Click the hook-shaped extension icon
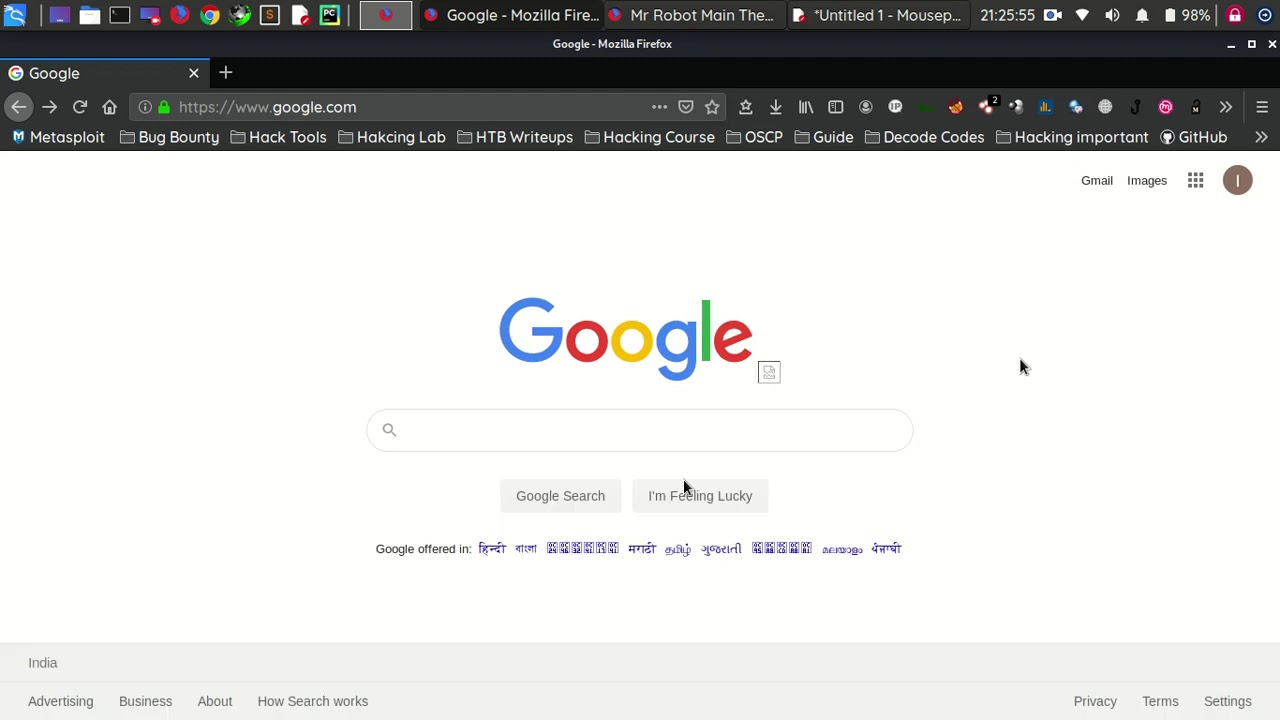This screenshot has height=720, width=1280. point(1135,107)
